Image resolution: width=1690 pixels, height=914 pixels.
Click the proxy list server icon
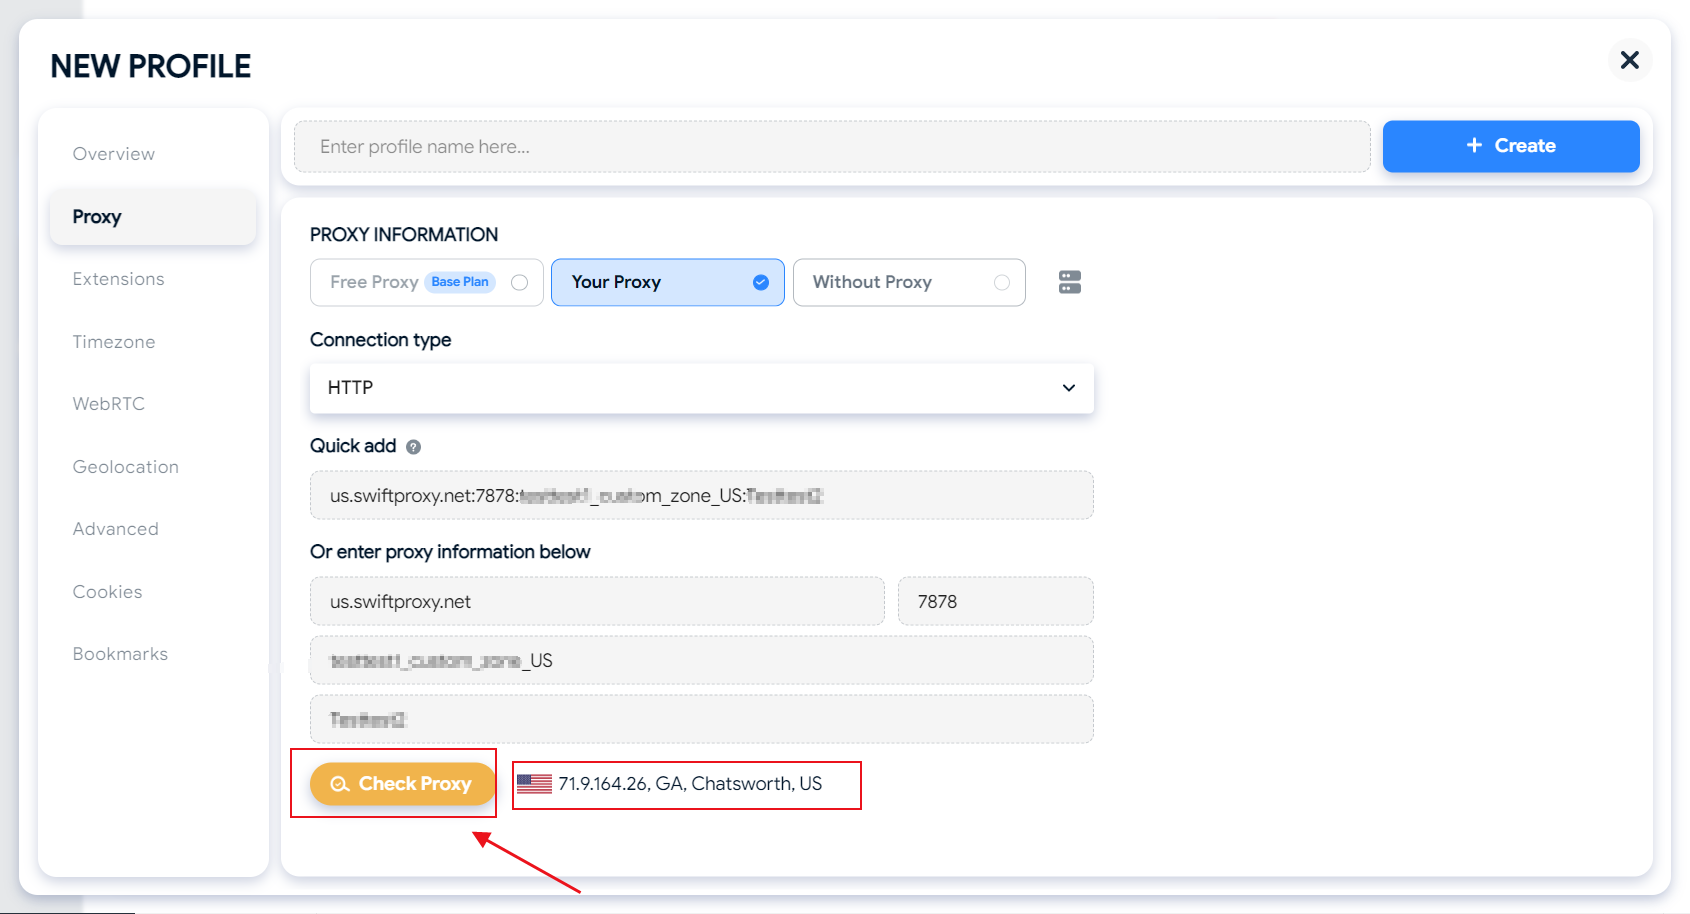click(x=1069, y=282)
